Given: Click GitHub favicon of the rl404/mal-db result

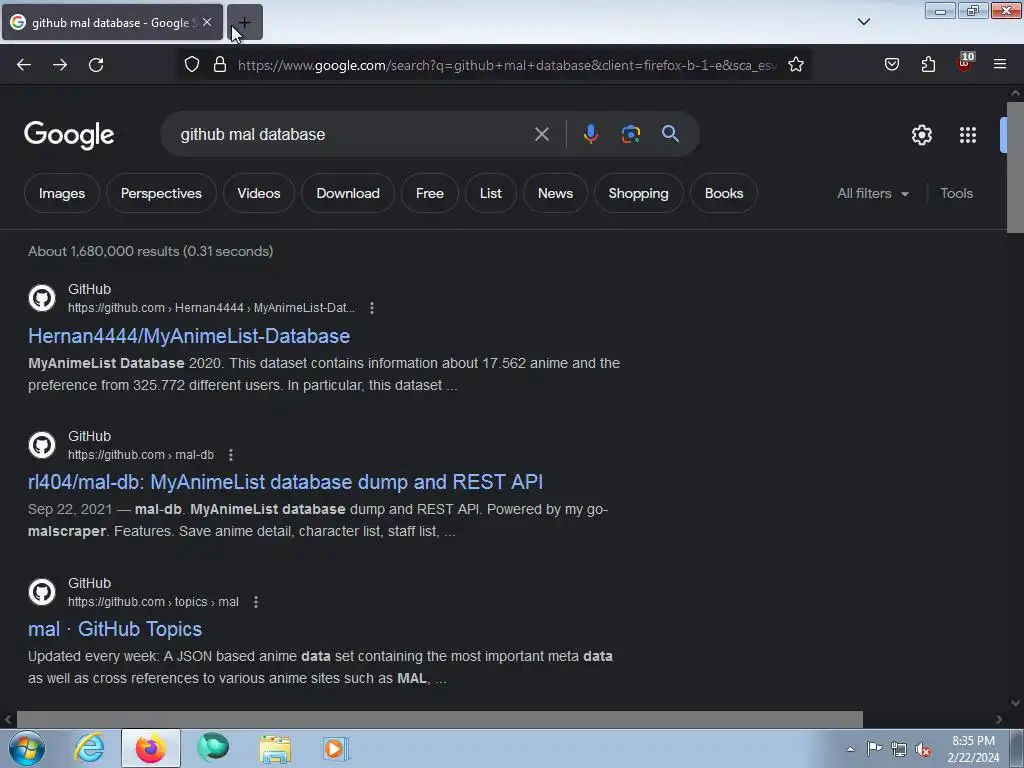Looking at the screenshot, I should pyautogui.click(x=42, y=445).
